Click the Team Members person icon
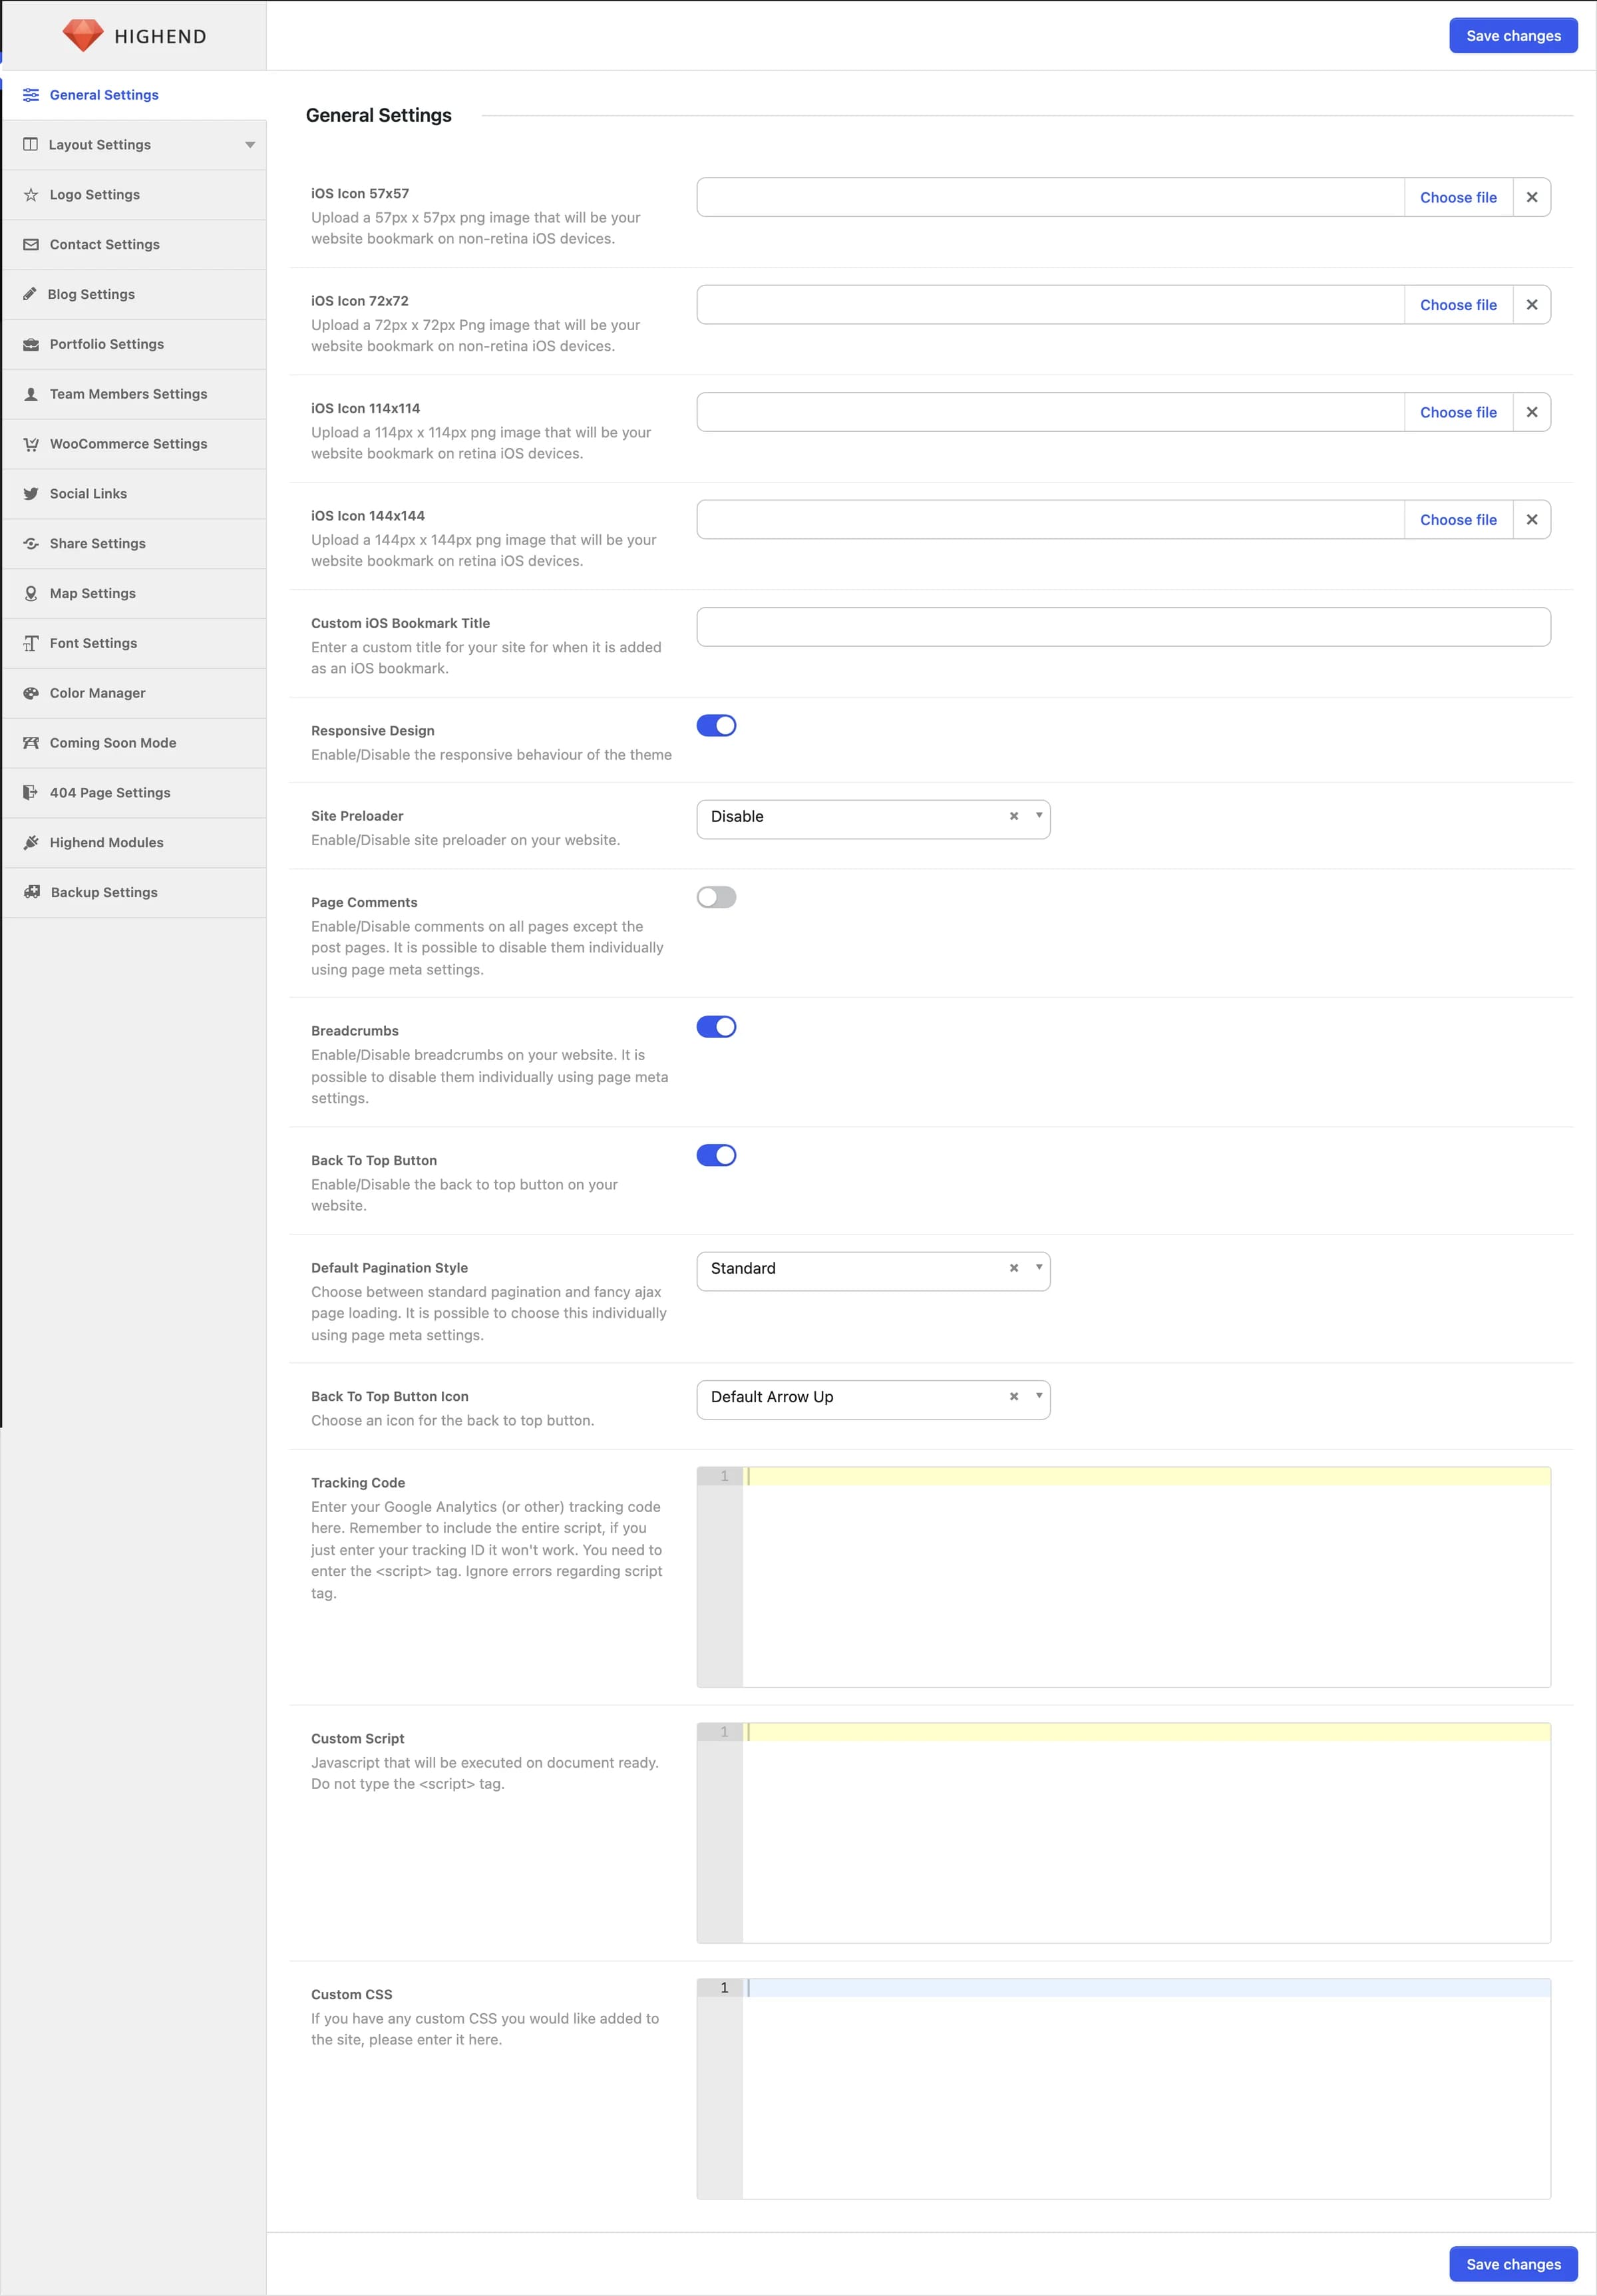The image size is (1597, 2296). [x=31, y=394]
